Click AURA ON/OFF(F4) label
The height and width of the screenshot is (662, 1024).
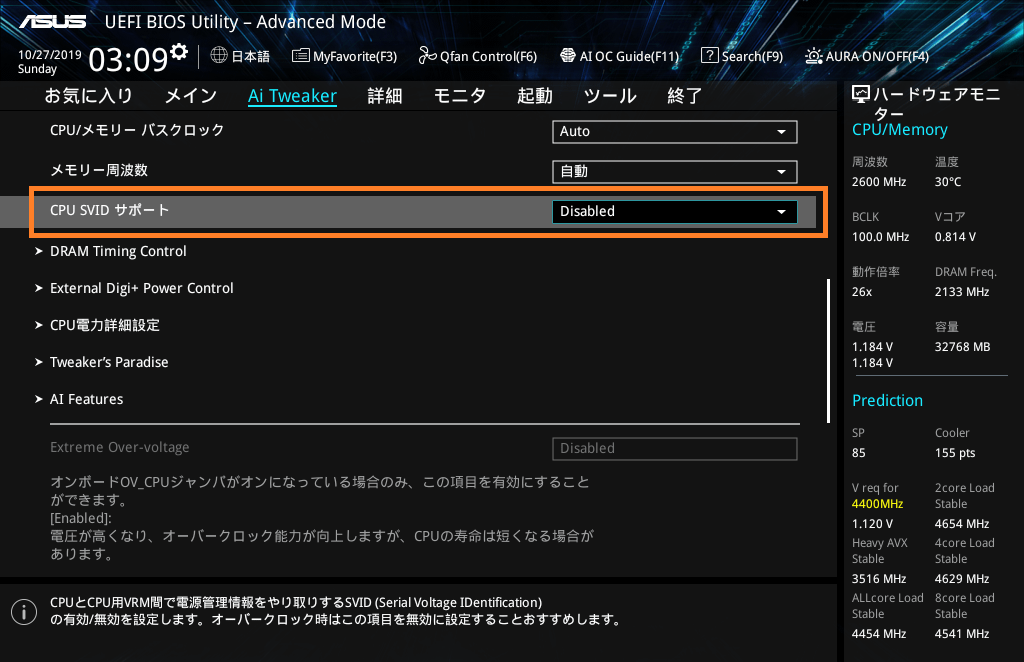[877, 56]
